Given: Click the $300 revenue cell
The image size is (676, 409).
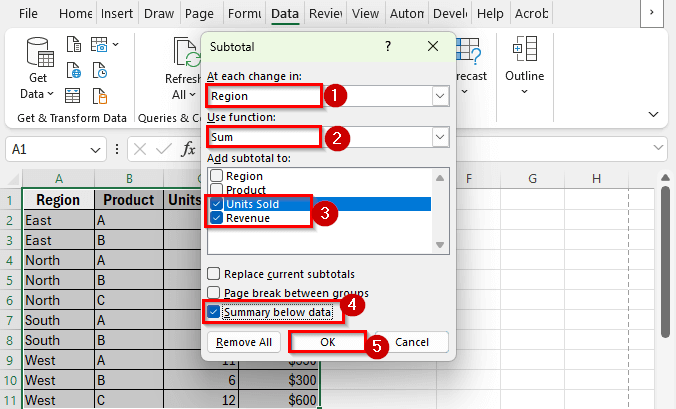Looking at the screenshot, I should click(279, 380).
